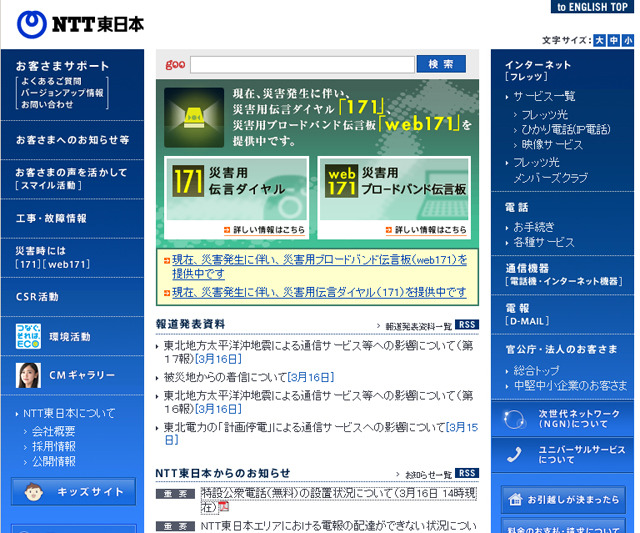Set text size to 大
The height and width of the screenshot is (533, 640).
point(599,40)
